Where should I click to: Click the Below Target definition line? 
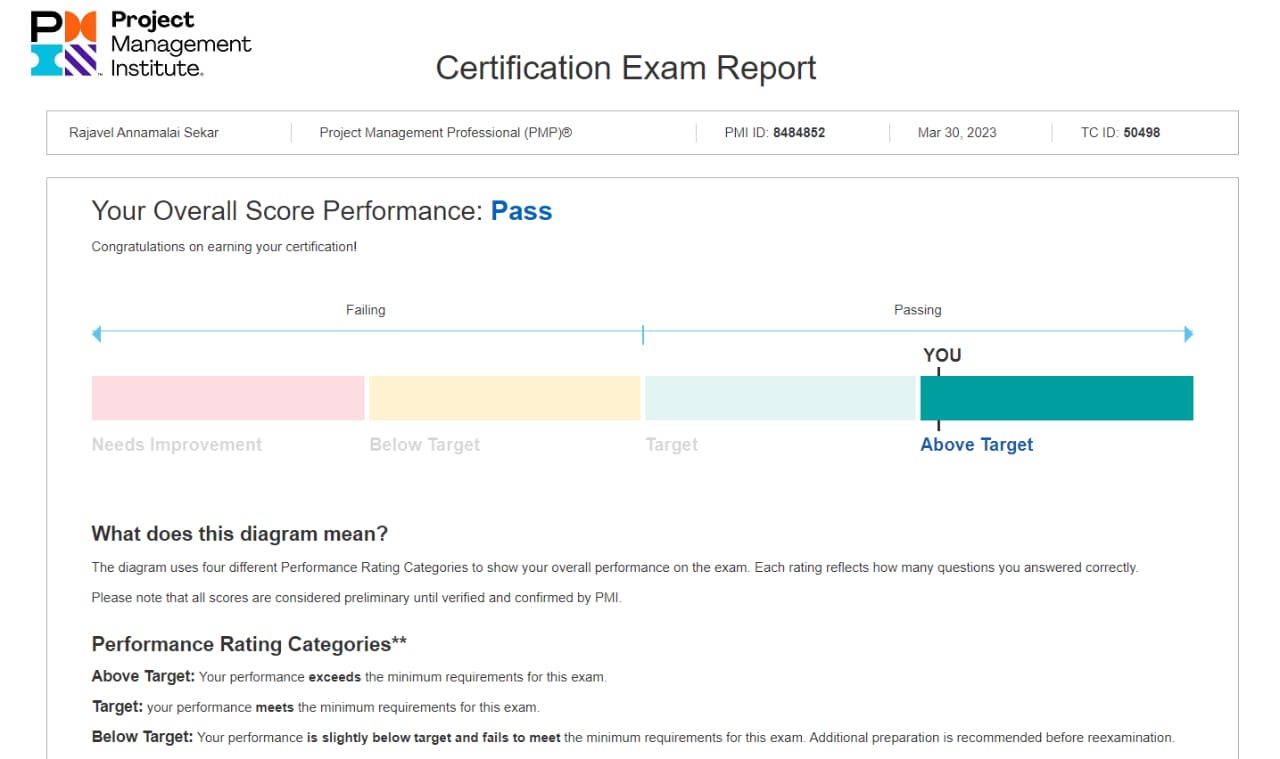[x=633, y=737]
